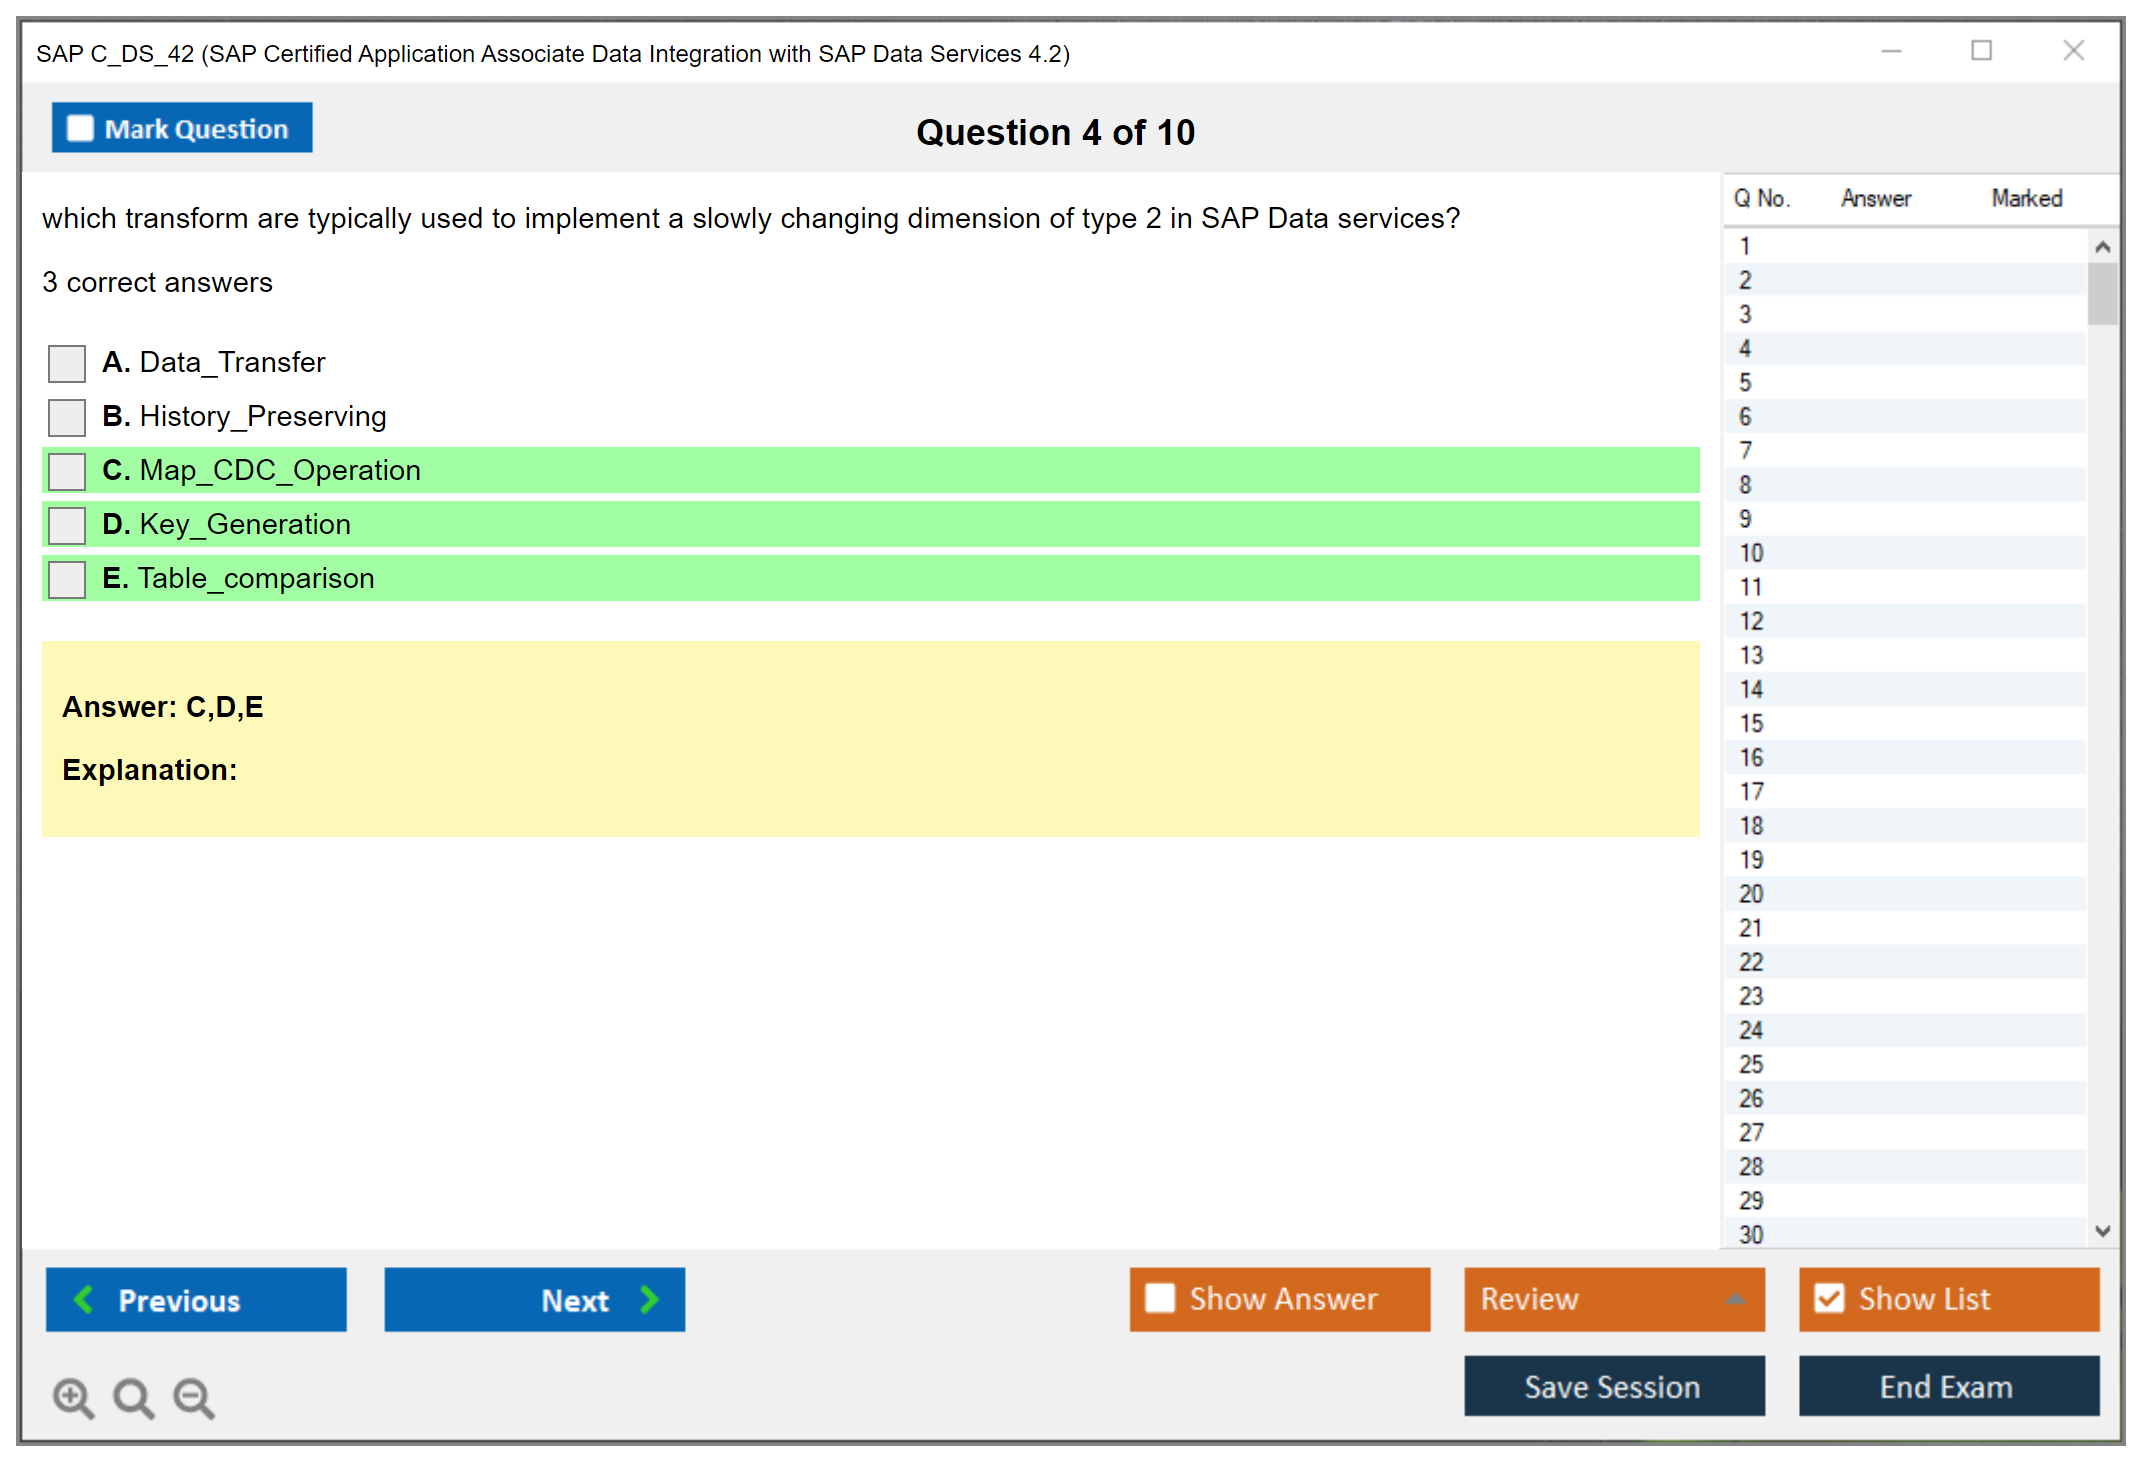Click the End Exam button

tap(1947, 1386)
